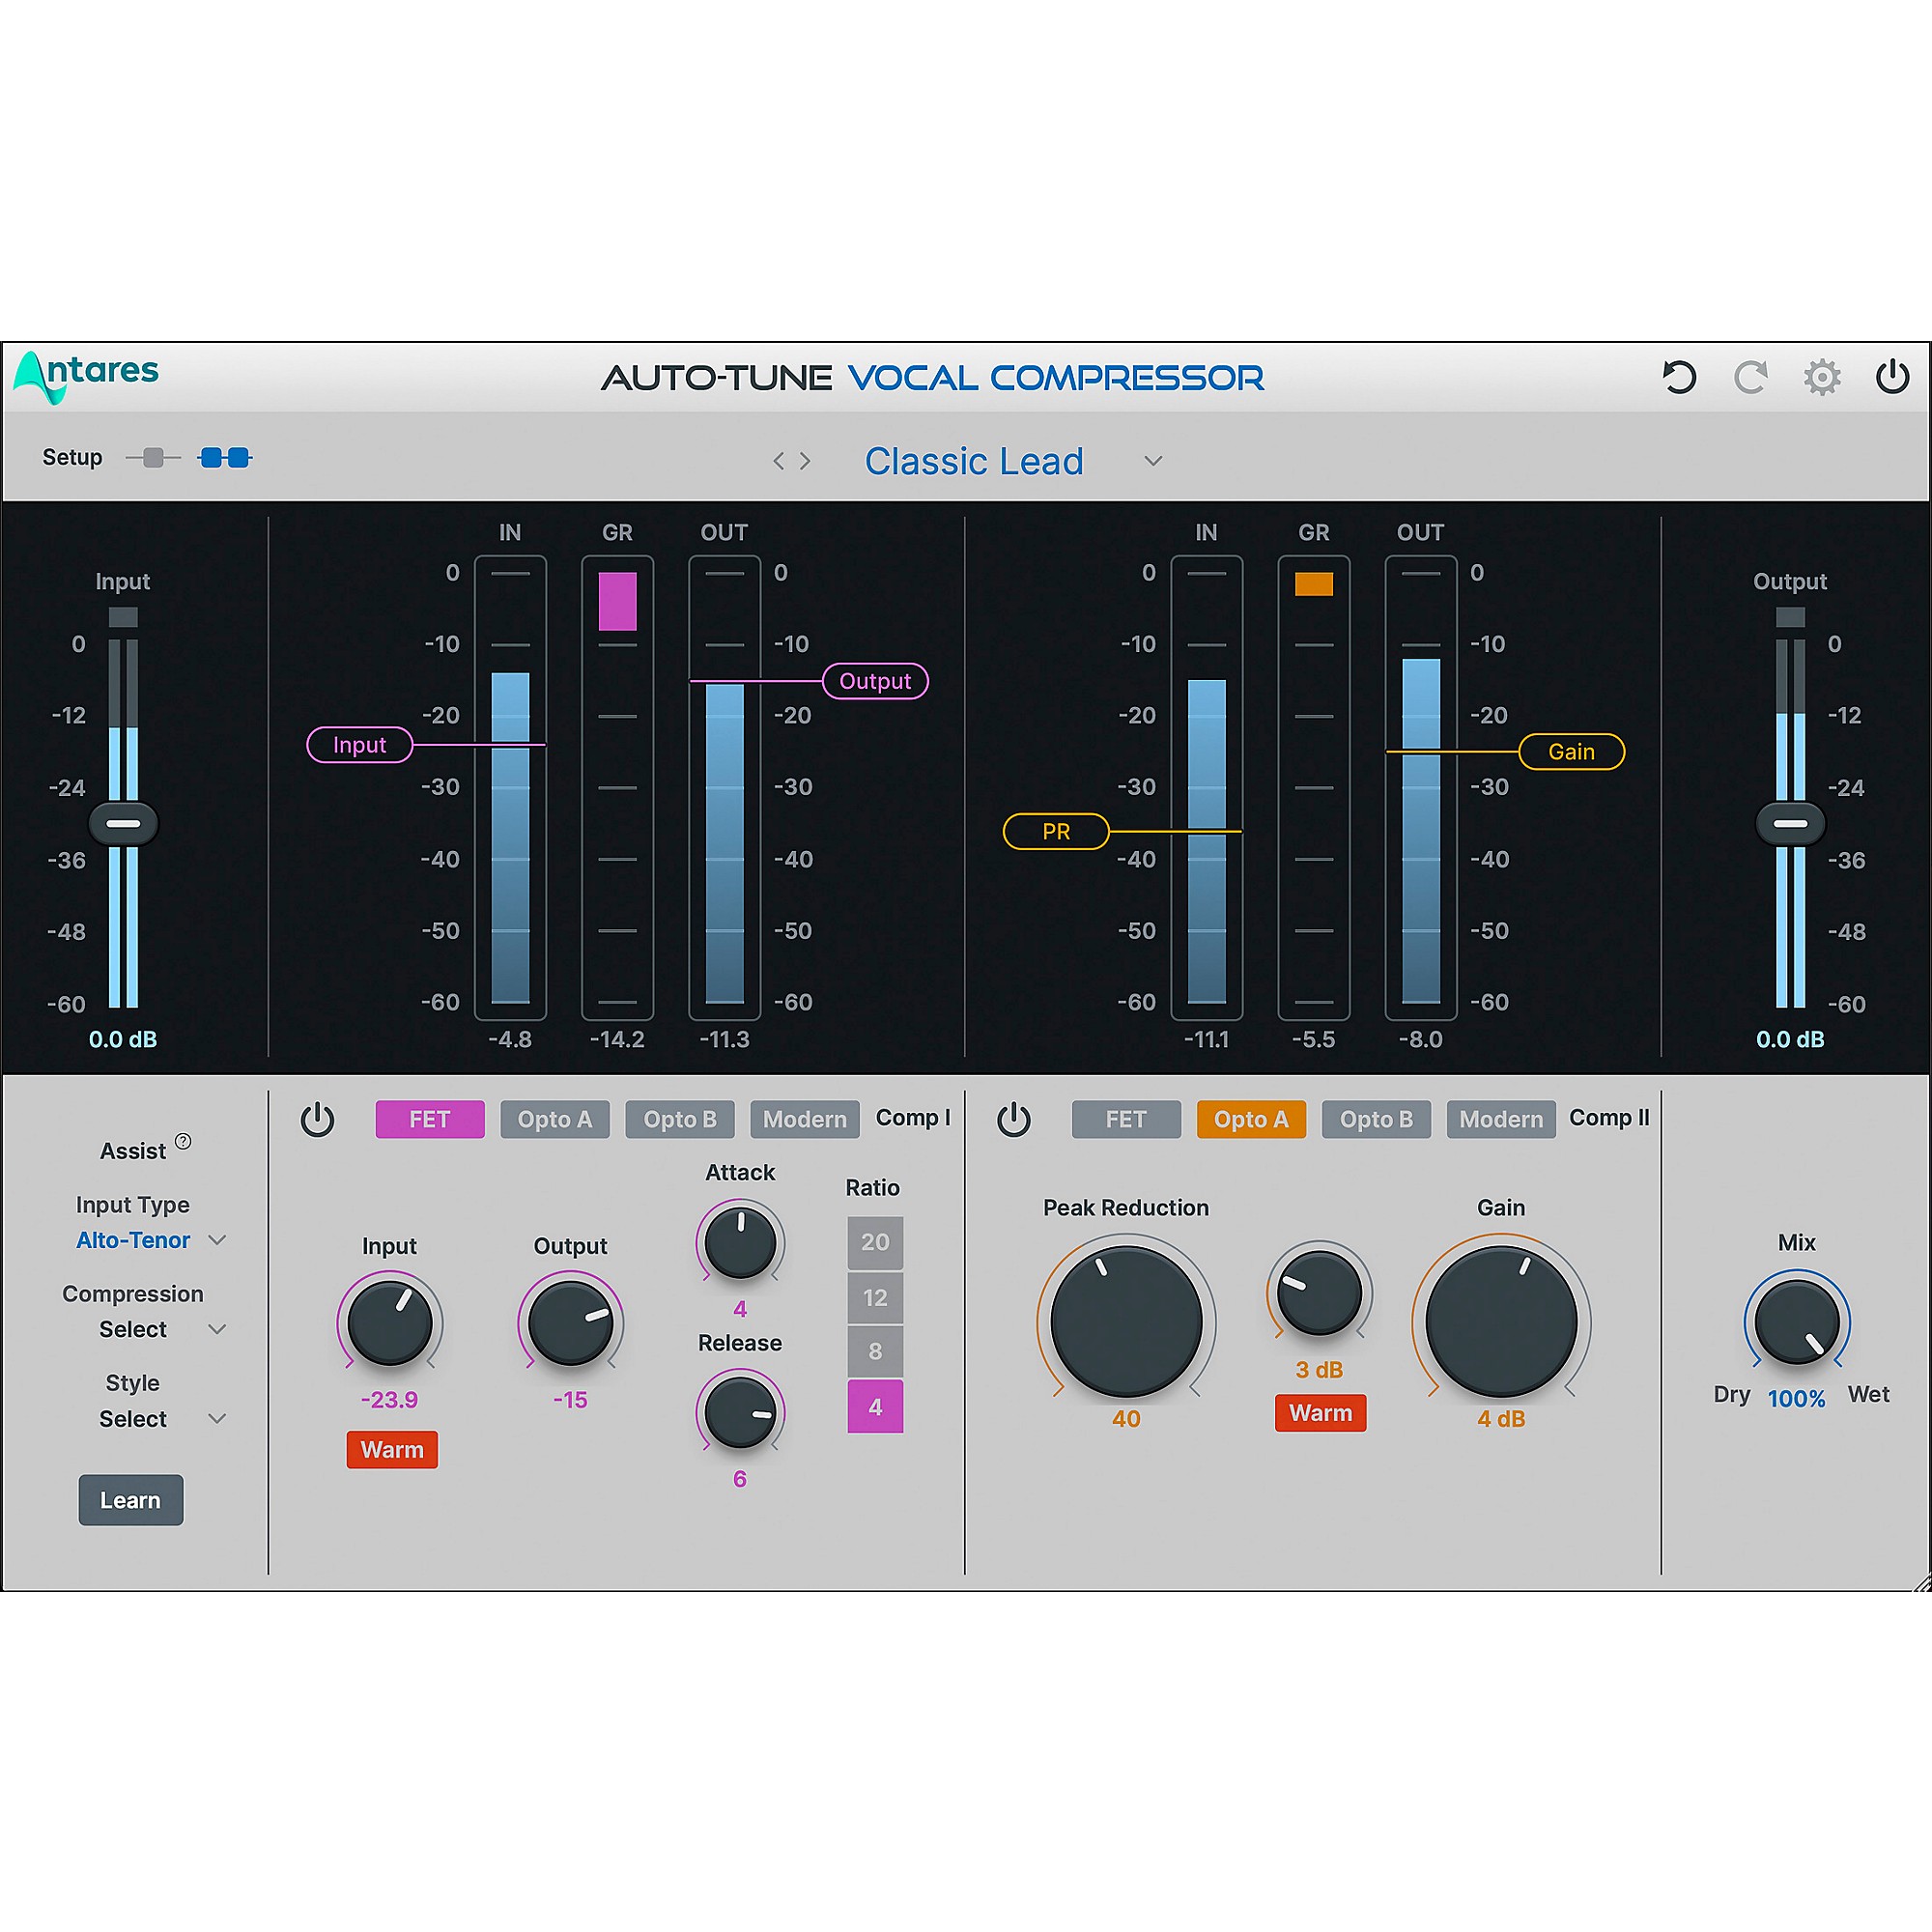Click the Gain value 4 dB
This screenshot has height=1932, width=1932.
(1501, 1419)
